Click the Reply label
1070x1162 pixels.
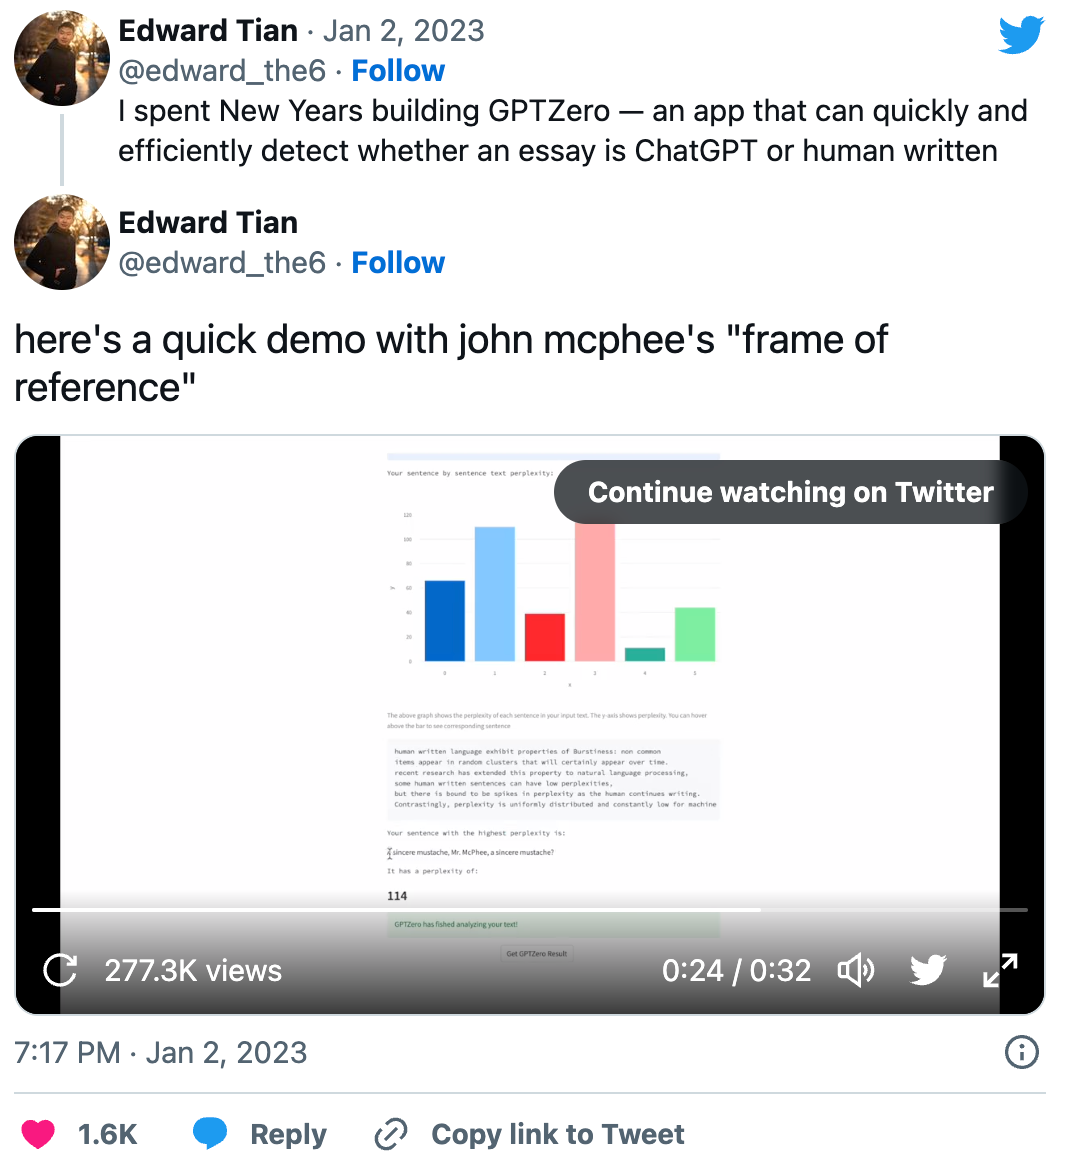pos(288,1134)
